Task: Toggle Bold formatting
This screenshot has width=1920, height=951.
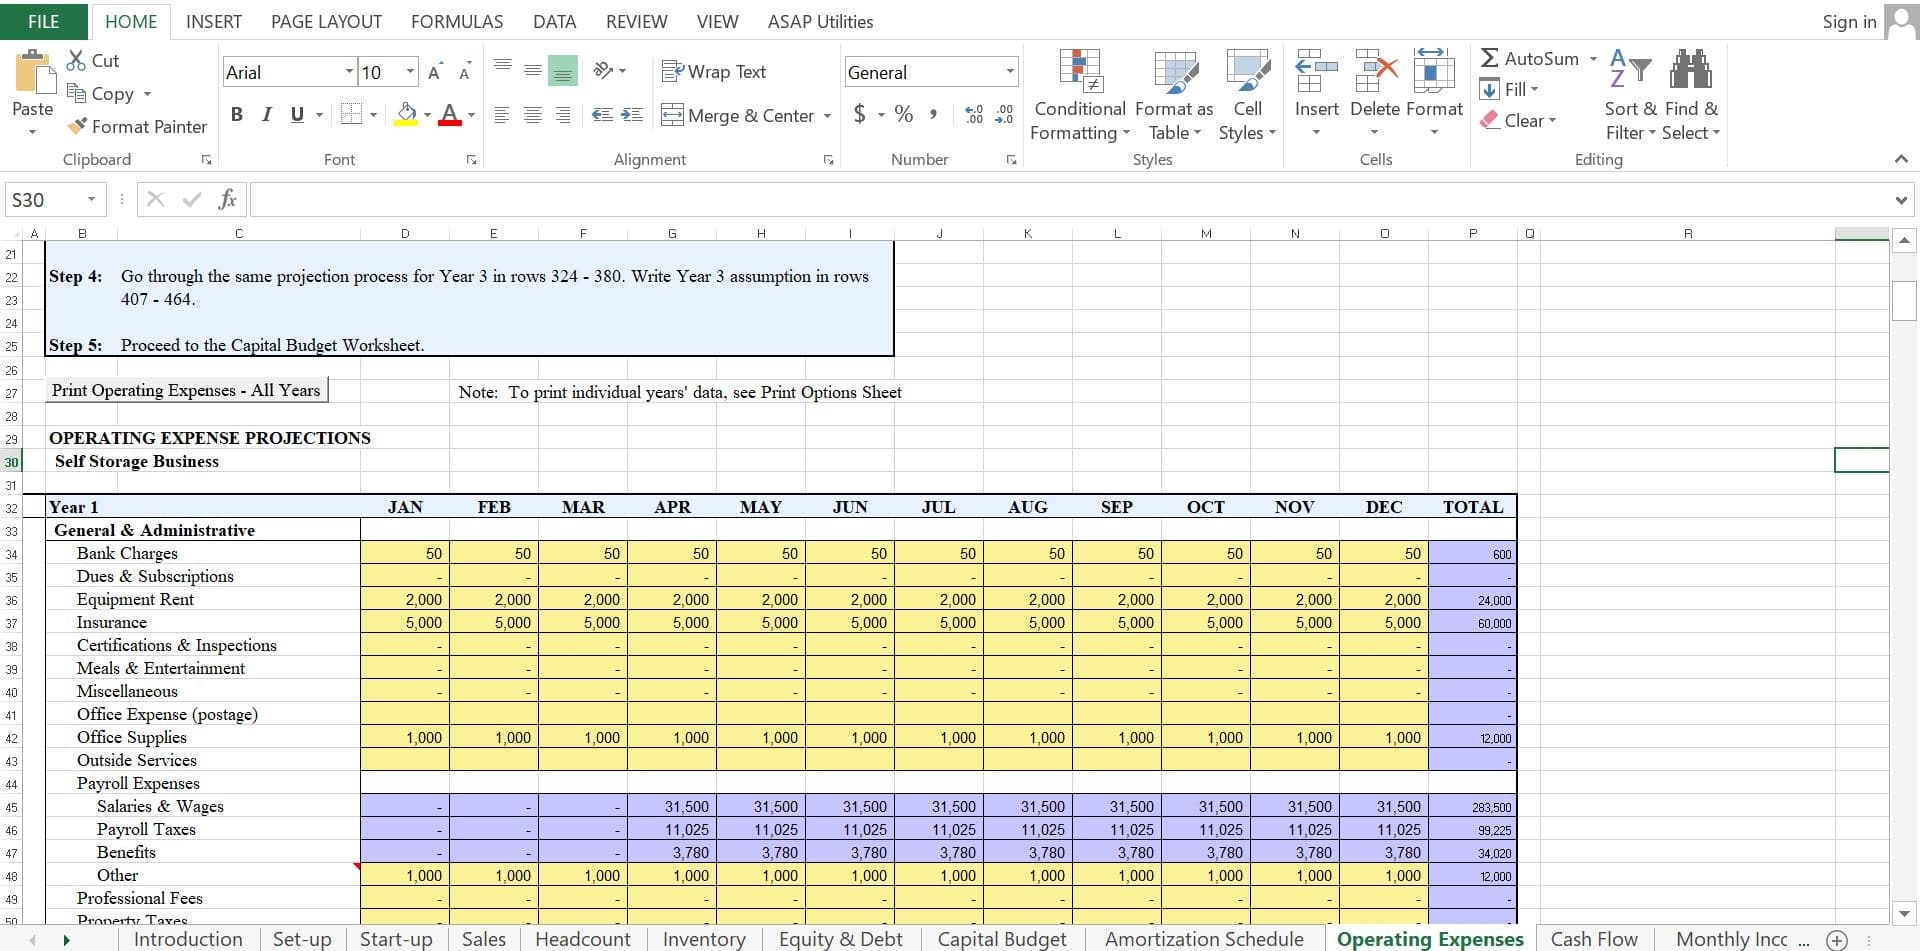Action: 237,115
